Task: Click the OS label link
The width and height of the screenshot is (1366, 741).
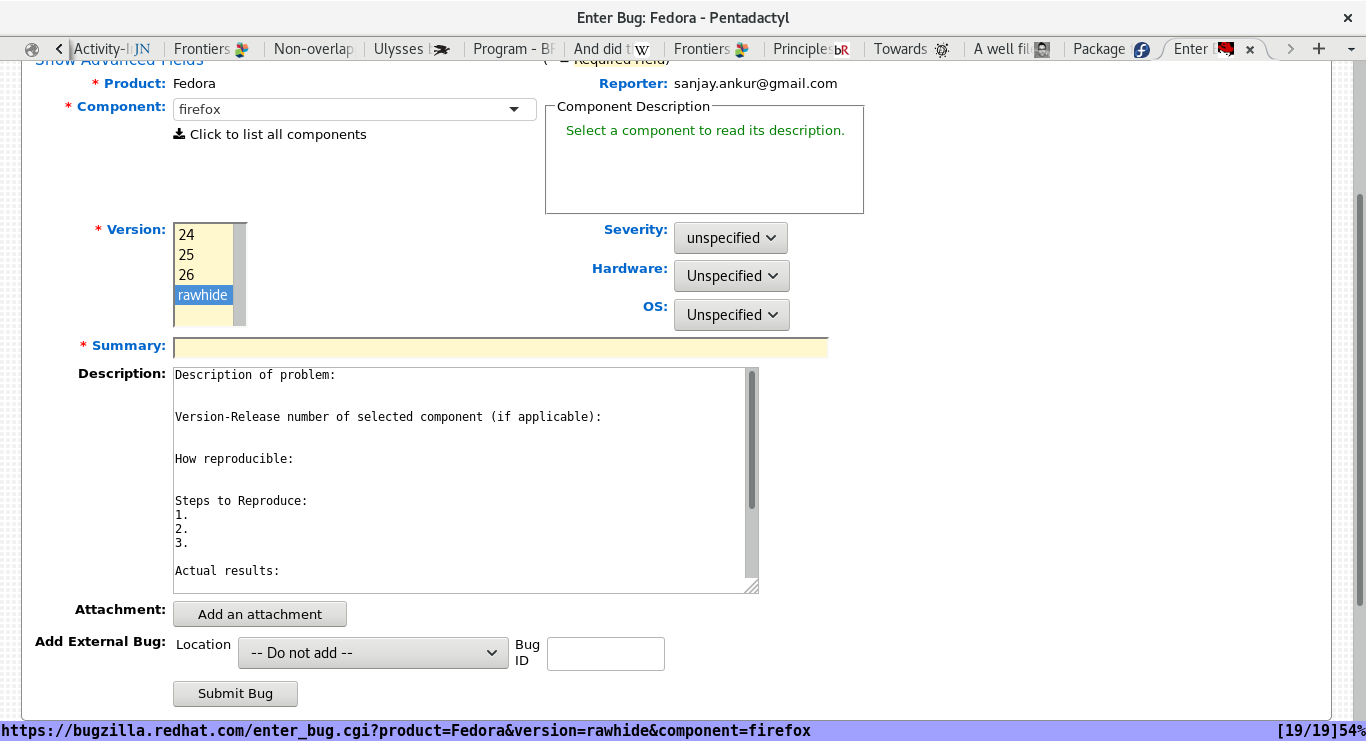Action: 655,307
